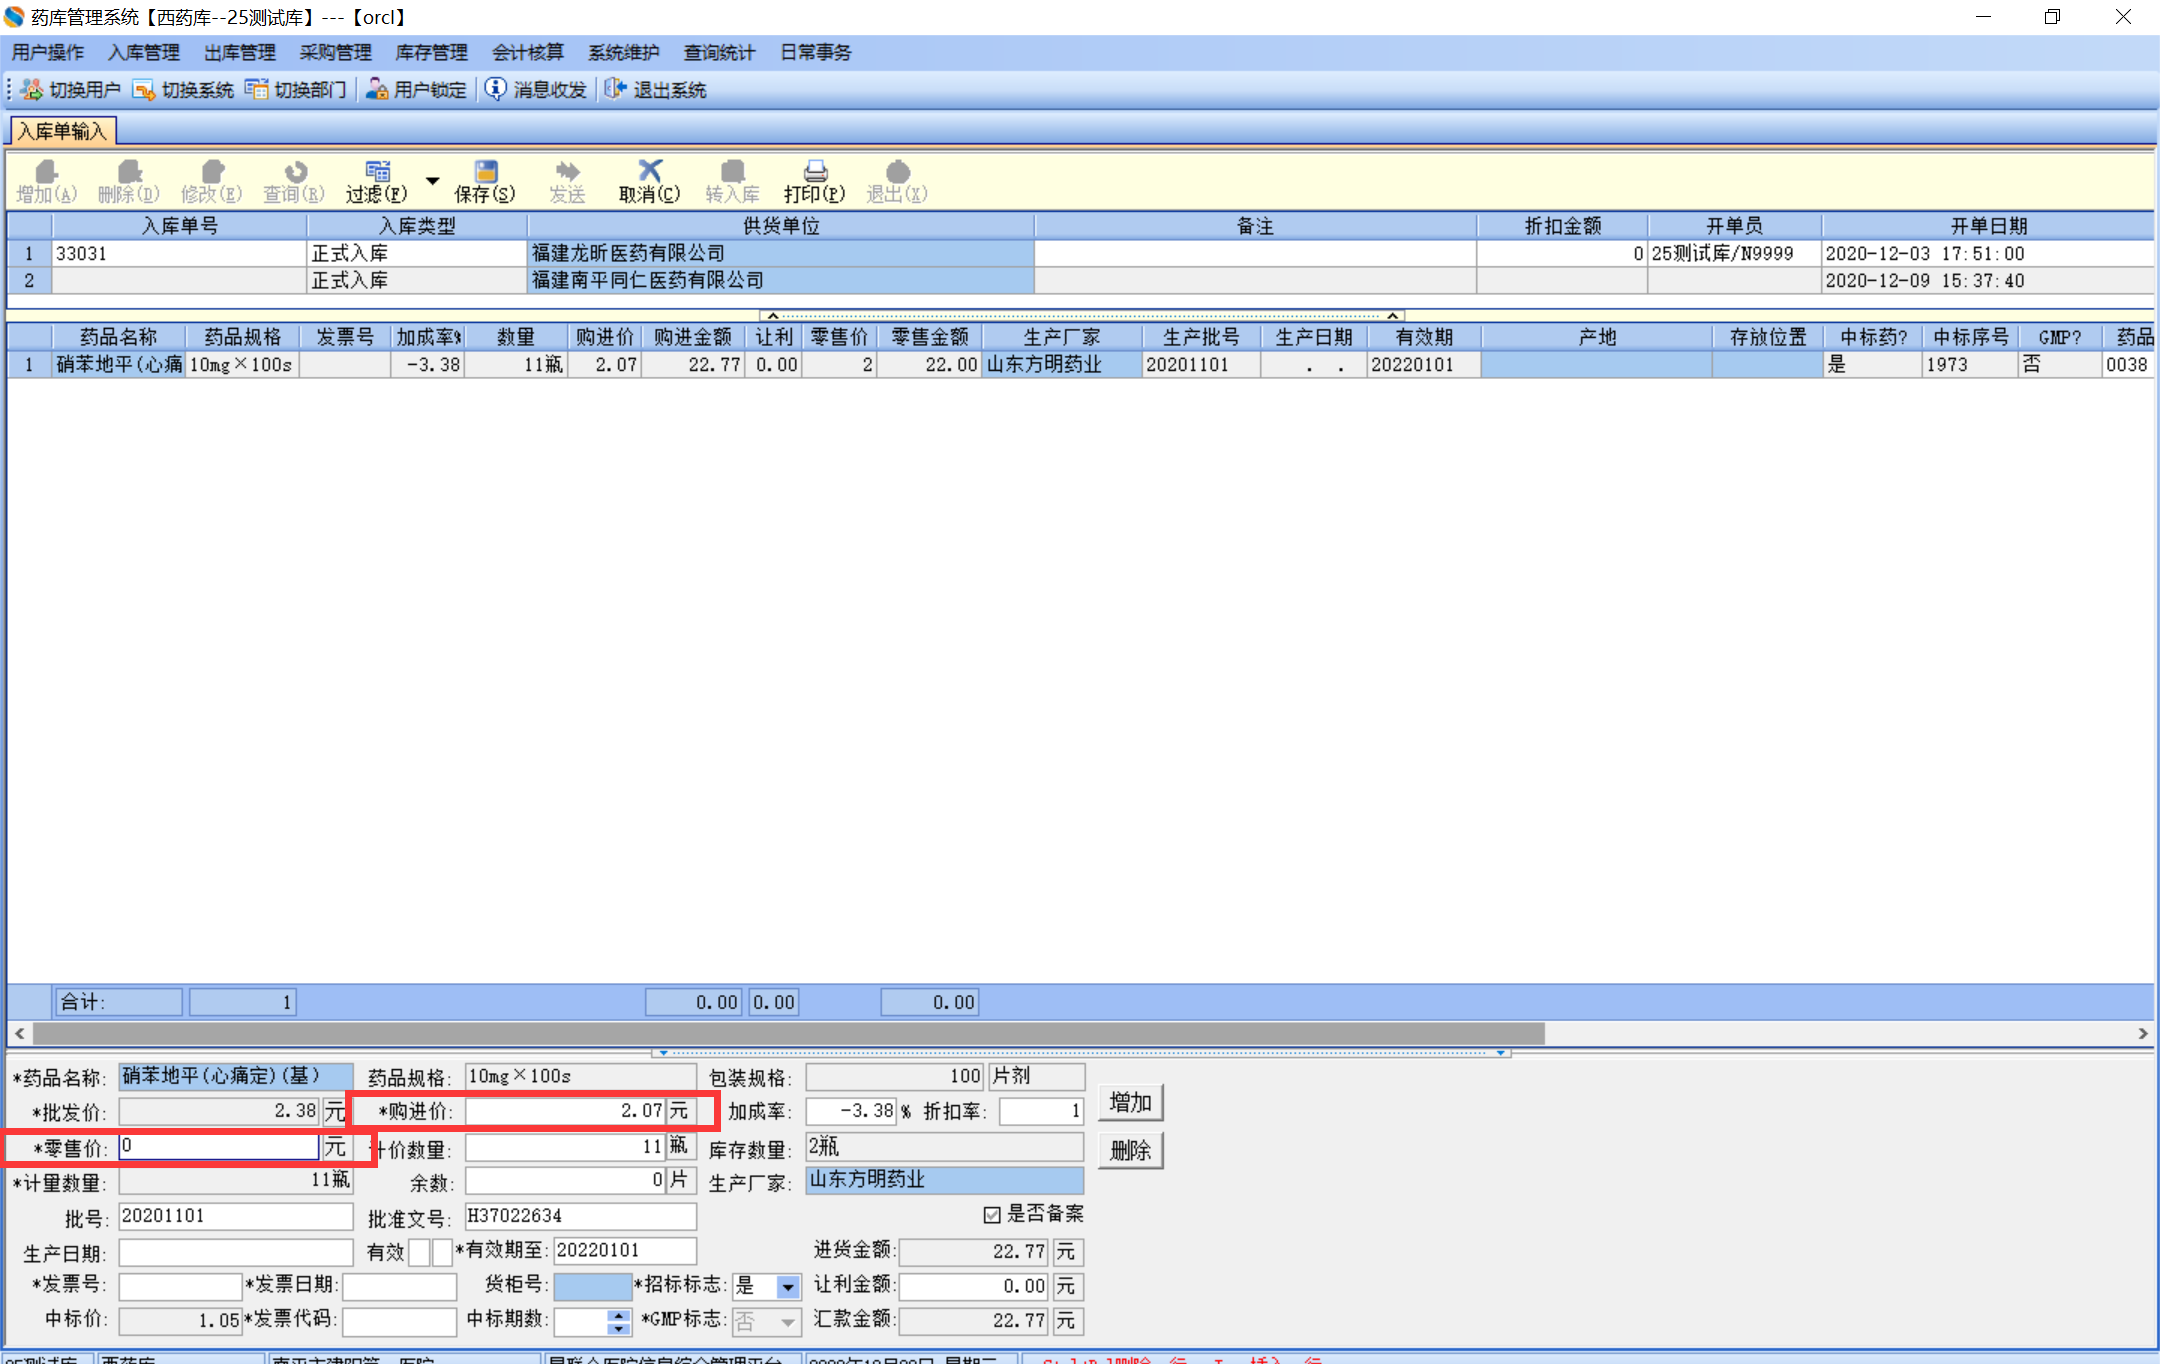Click the 删除 button in detail panel
This screenshot has width=2160, height=1364.
[x=1130, y=1151]
